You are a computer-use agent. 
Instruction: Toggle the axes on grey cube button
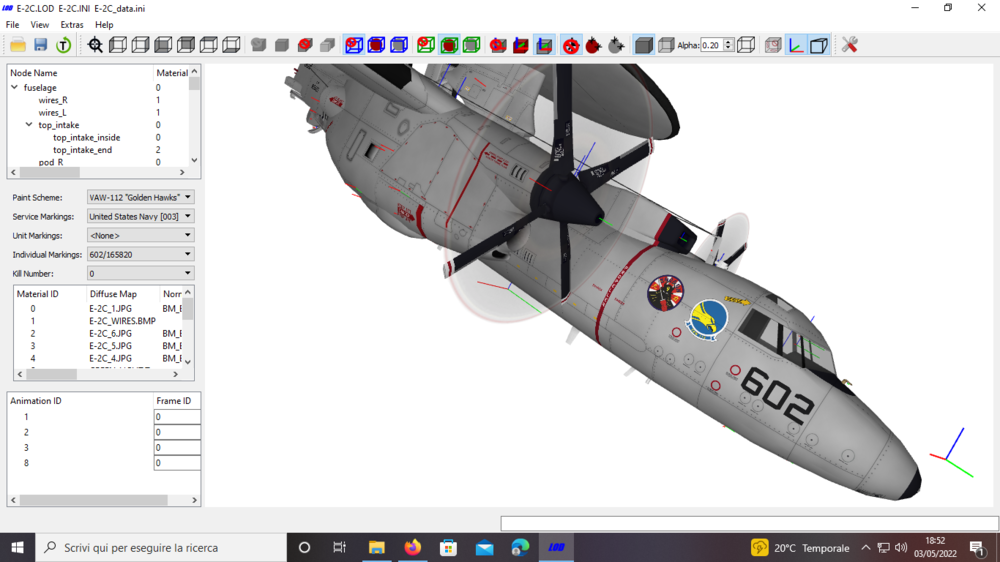point(544,45)
